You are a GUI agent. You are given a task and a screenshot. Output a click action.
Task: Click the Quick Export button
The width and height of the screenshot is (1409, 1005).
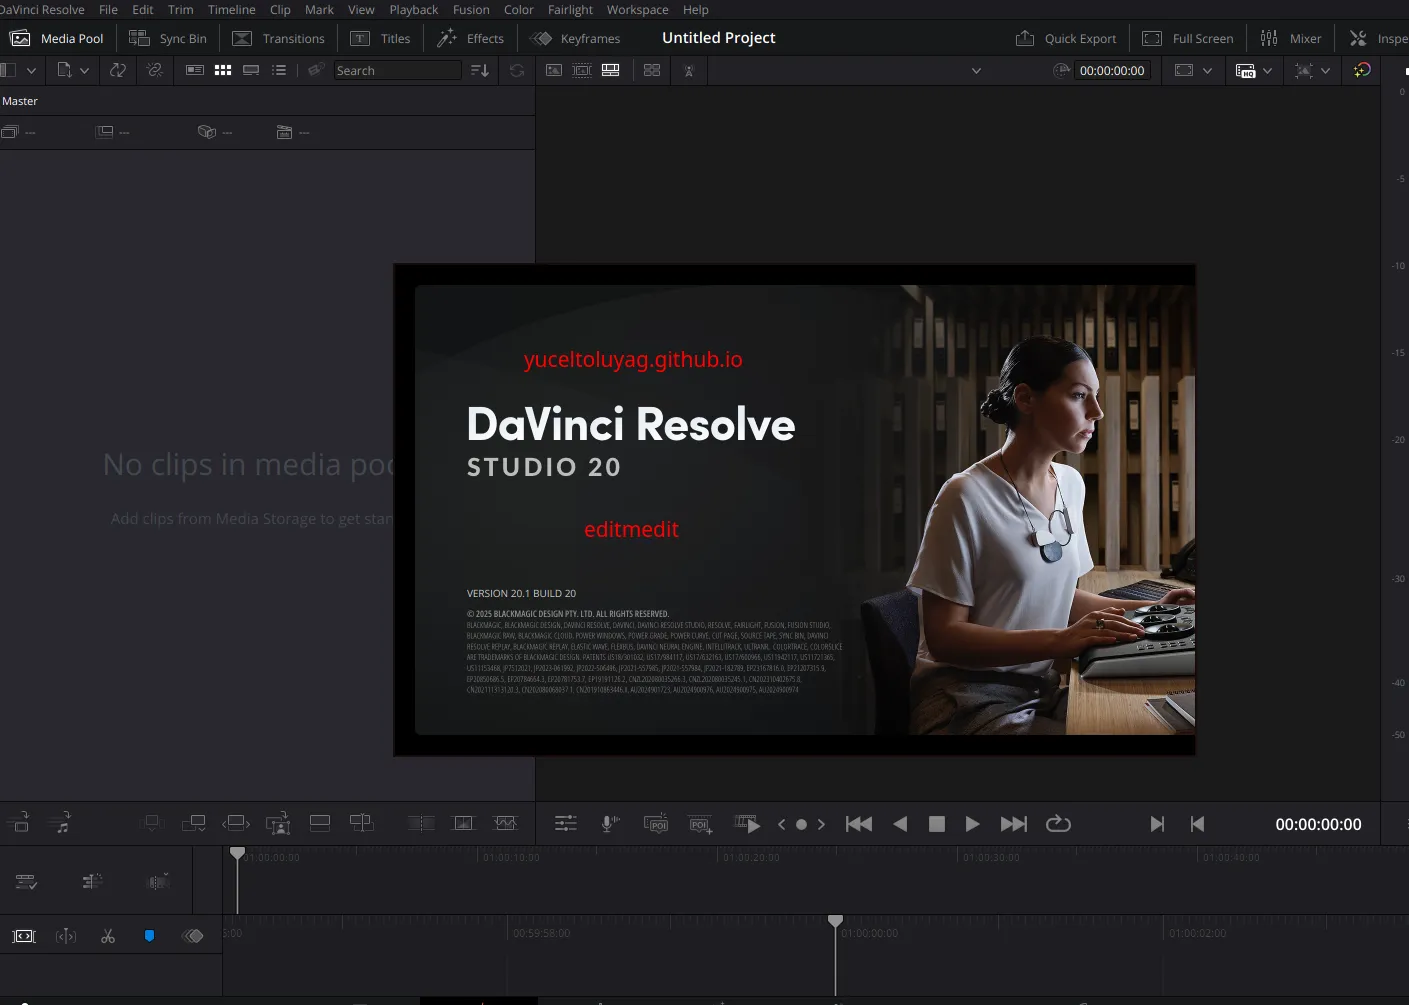(x=1066, y=38)
